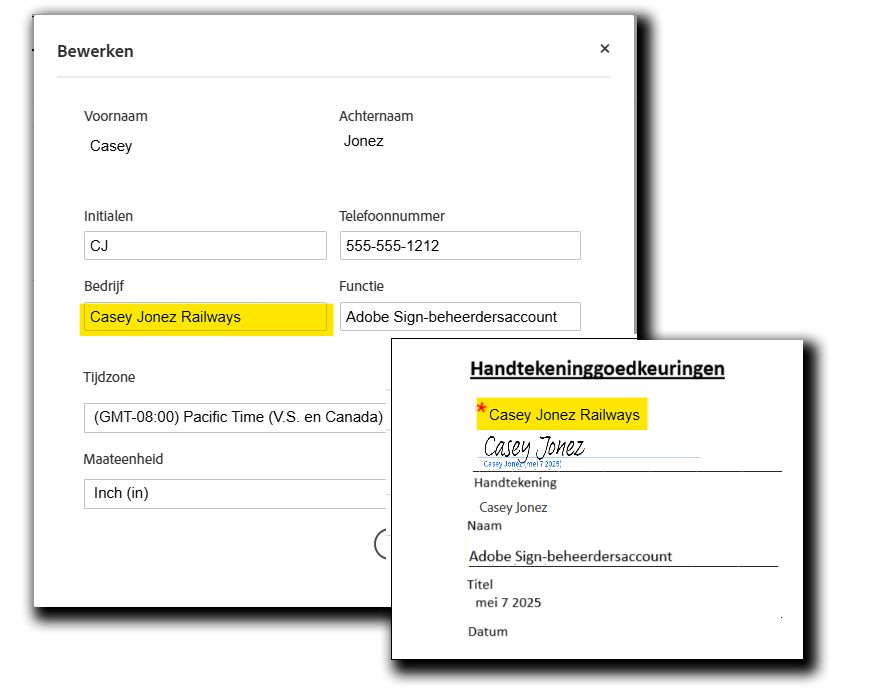Click the handwritten Casey Jonez signature
The height and width of the screenshot is (694, 896).
(534, 446)
